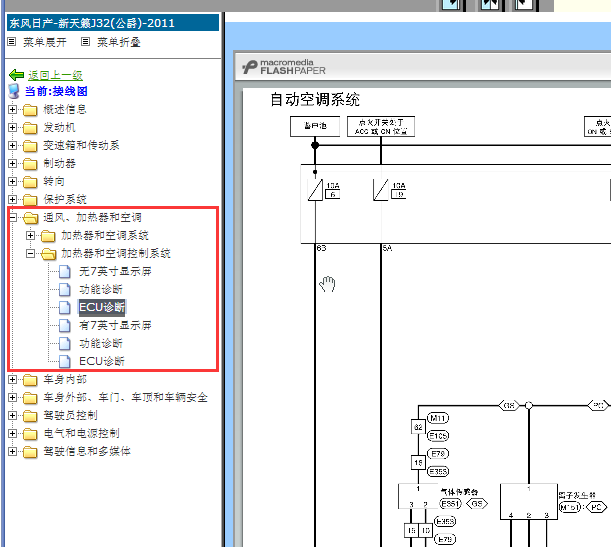Select the 发动机 folder label
Viewport: 611px width, 547px height.
coord(59,127)
